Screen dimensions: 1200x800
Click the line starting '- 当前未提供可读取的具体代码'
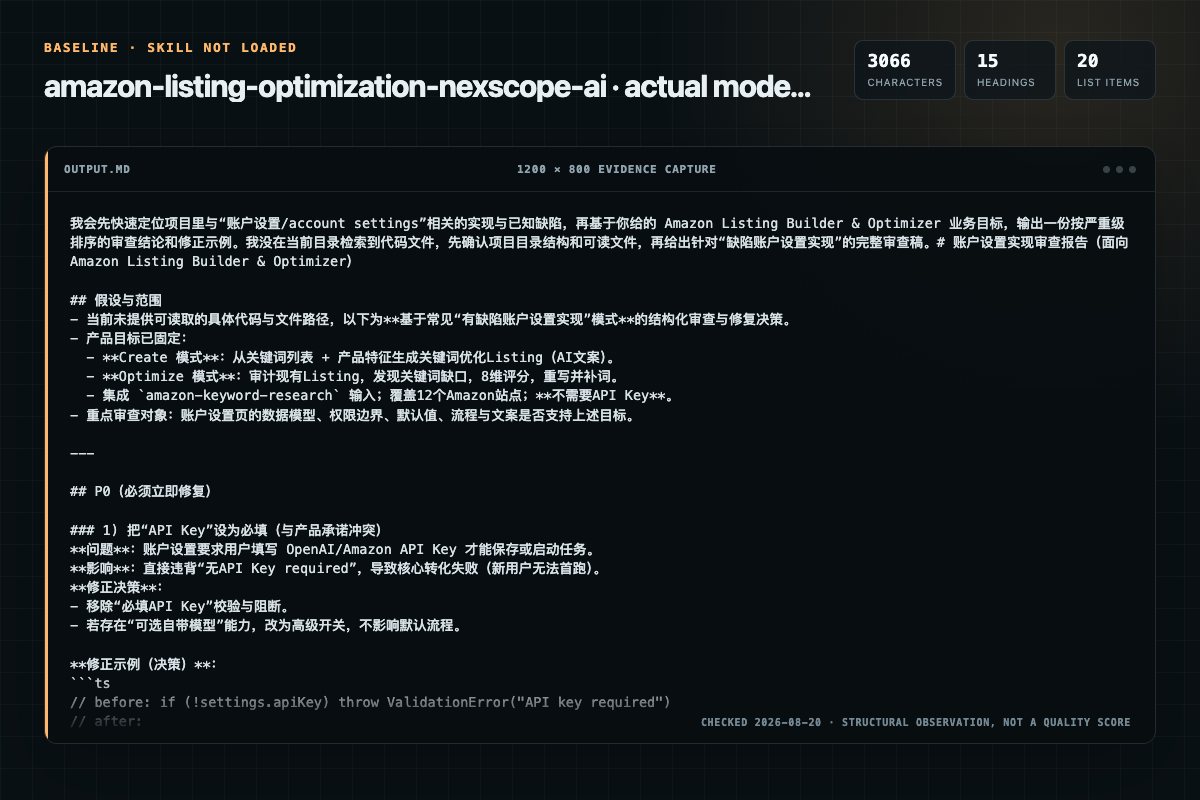pyautogui.click(x=430, y=319)
